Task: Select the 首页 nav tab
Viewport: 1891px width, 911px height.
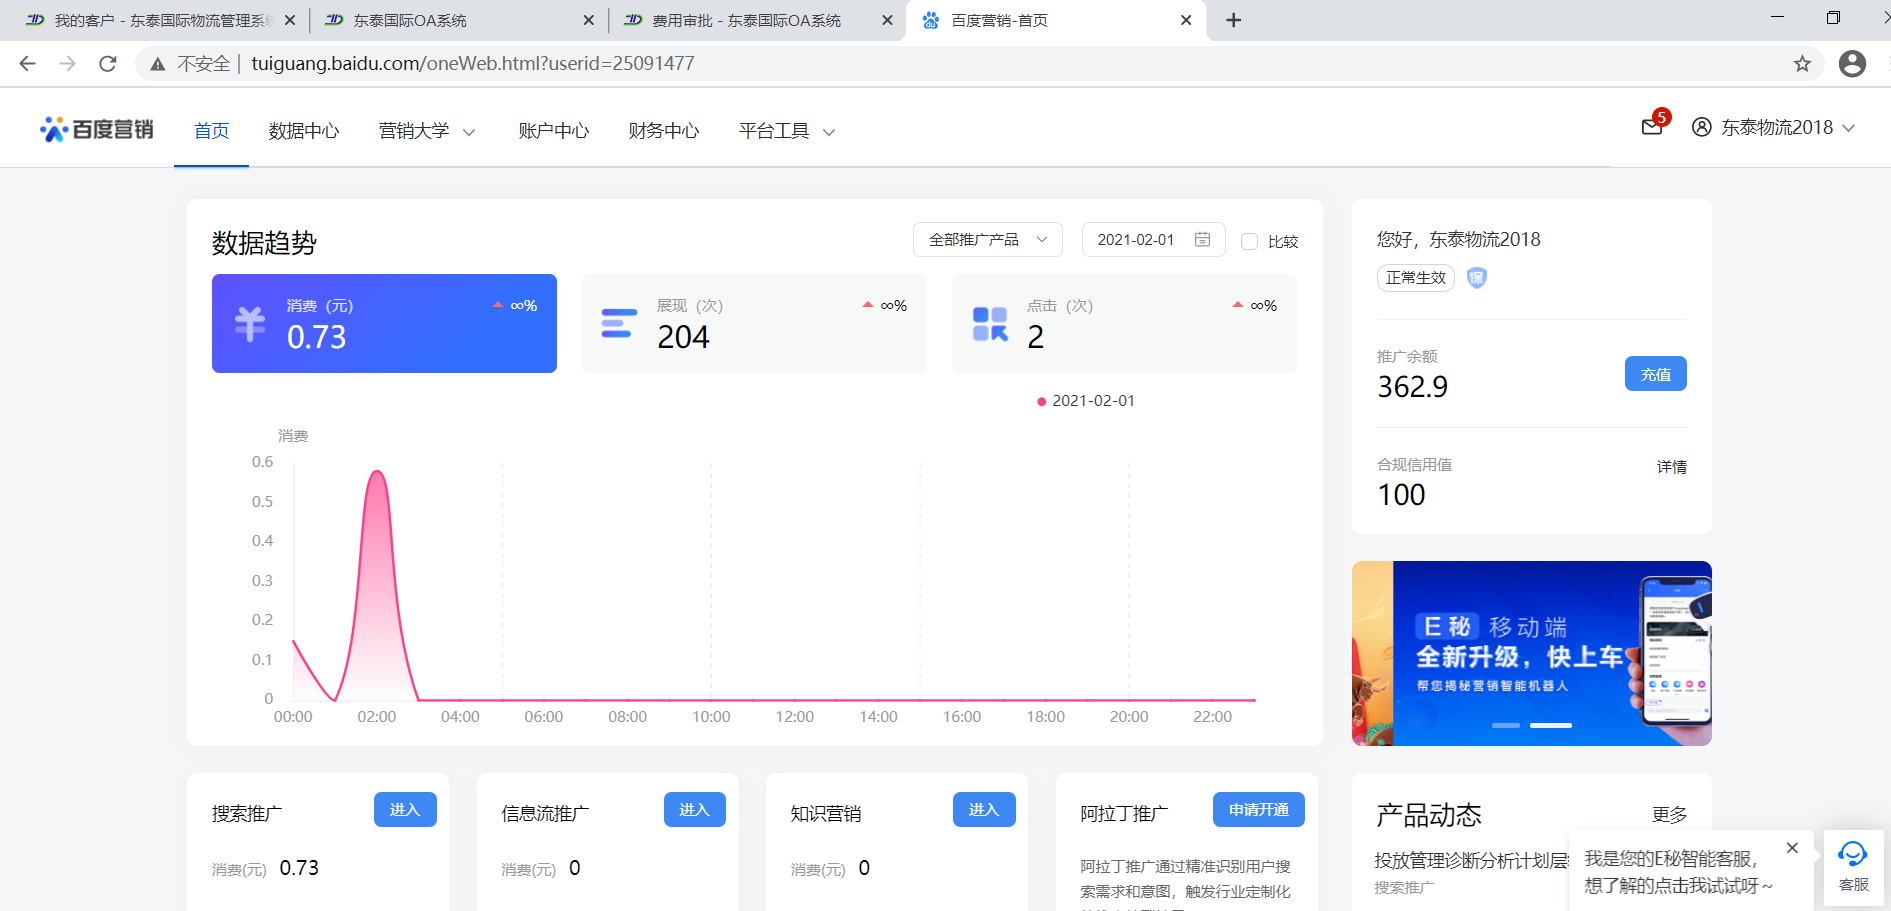Action: coord(211,131)
